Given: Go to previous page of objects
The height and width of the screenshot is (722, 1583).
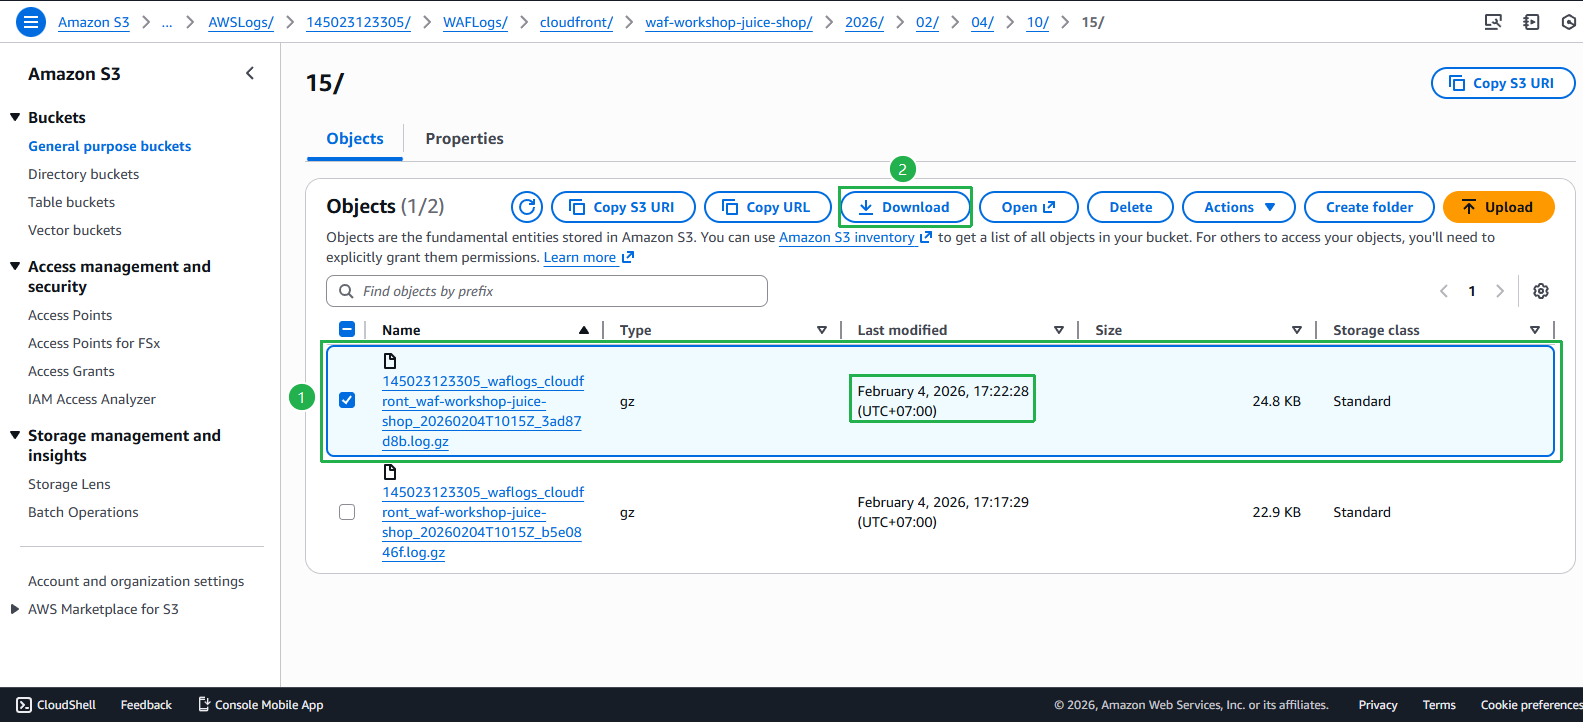Looking at the screenshot, I should point(1444,291).
